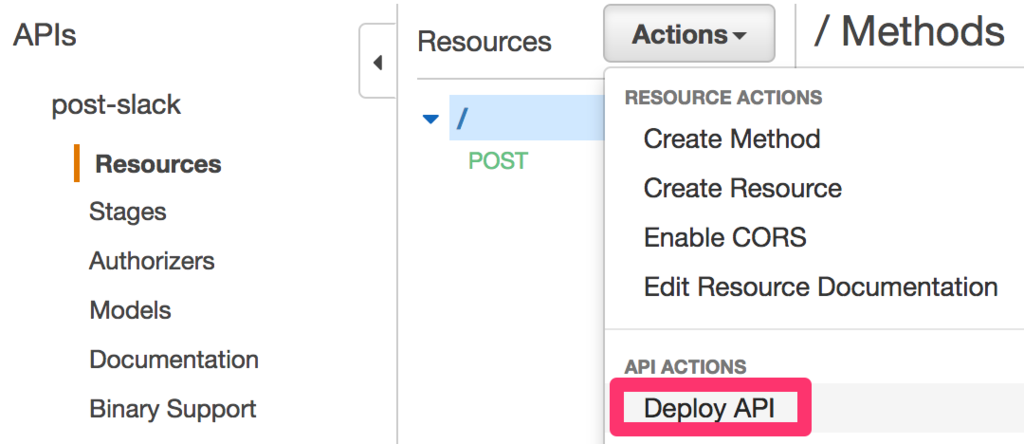The width and height of the screenshot is (1024, 444).
Task: Go to the APIs list
Action: pyautogui.click(x=44, y=35)
